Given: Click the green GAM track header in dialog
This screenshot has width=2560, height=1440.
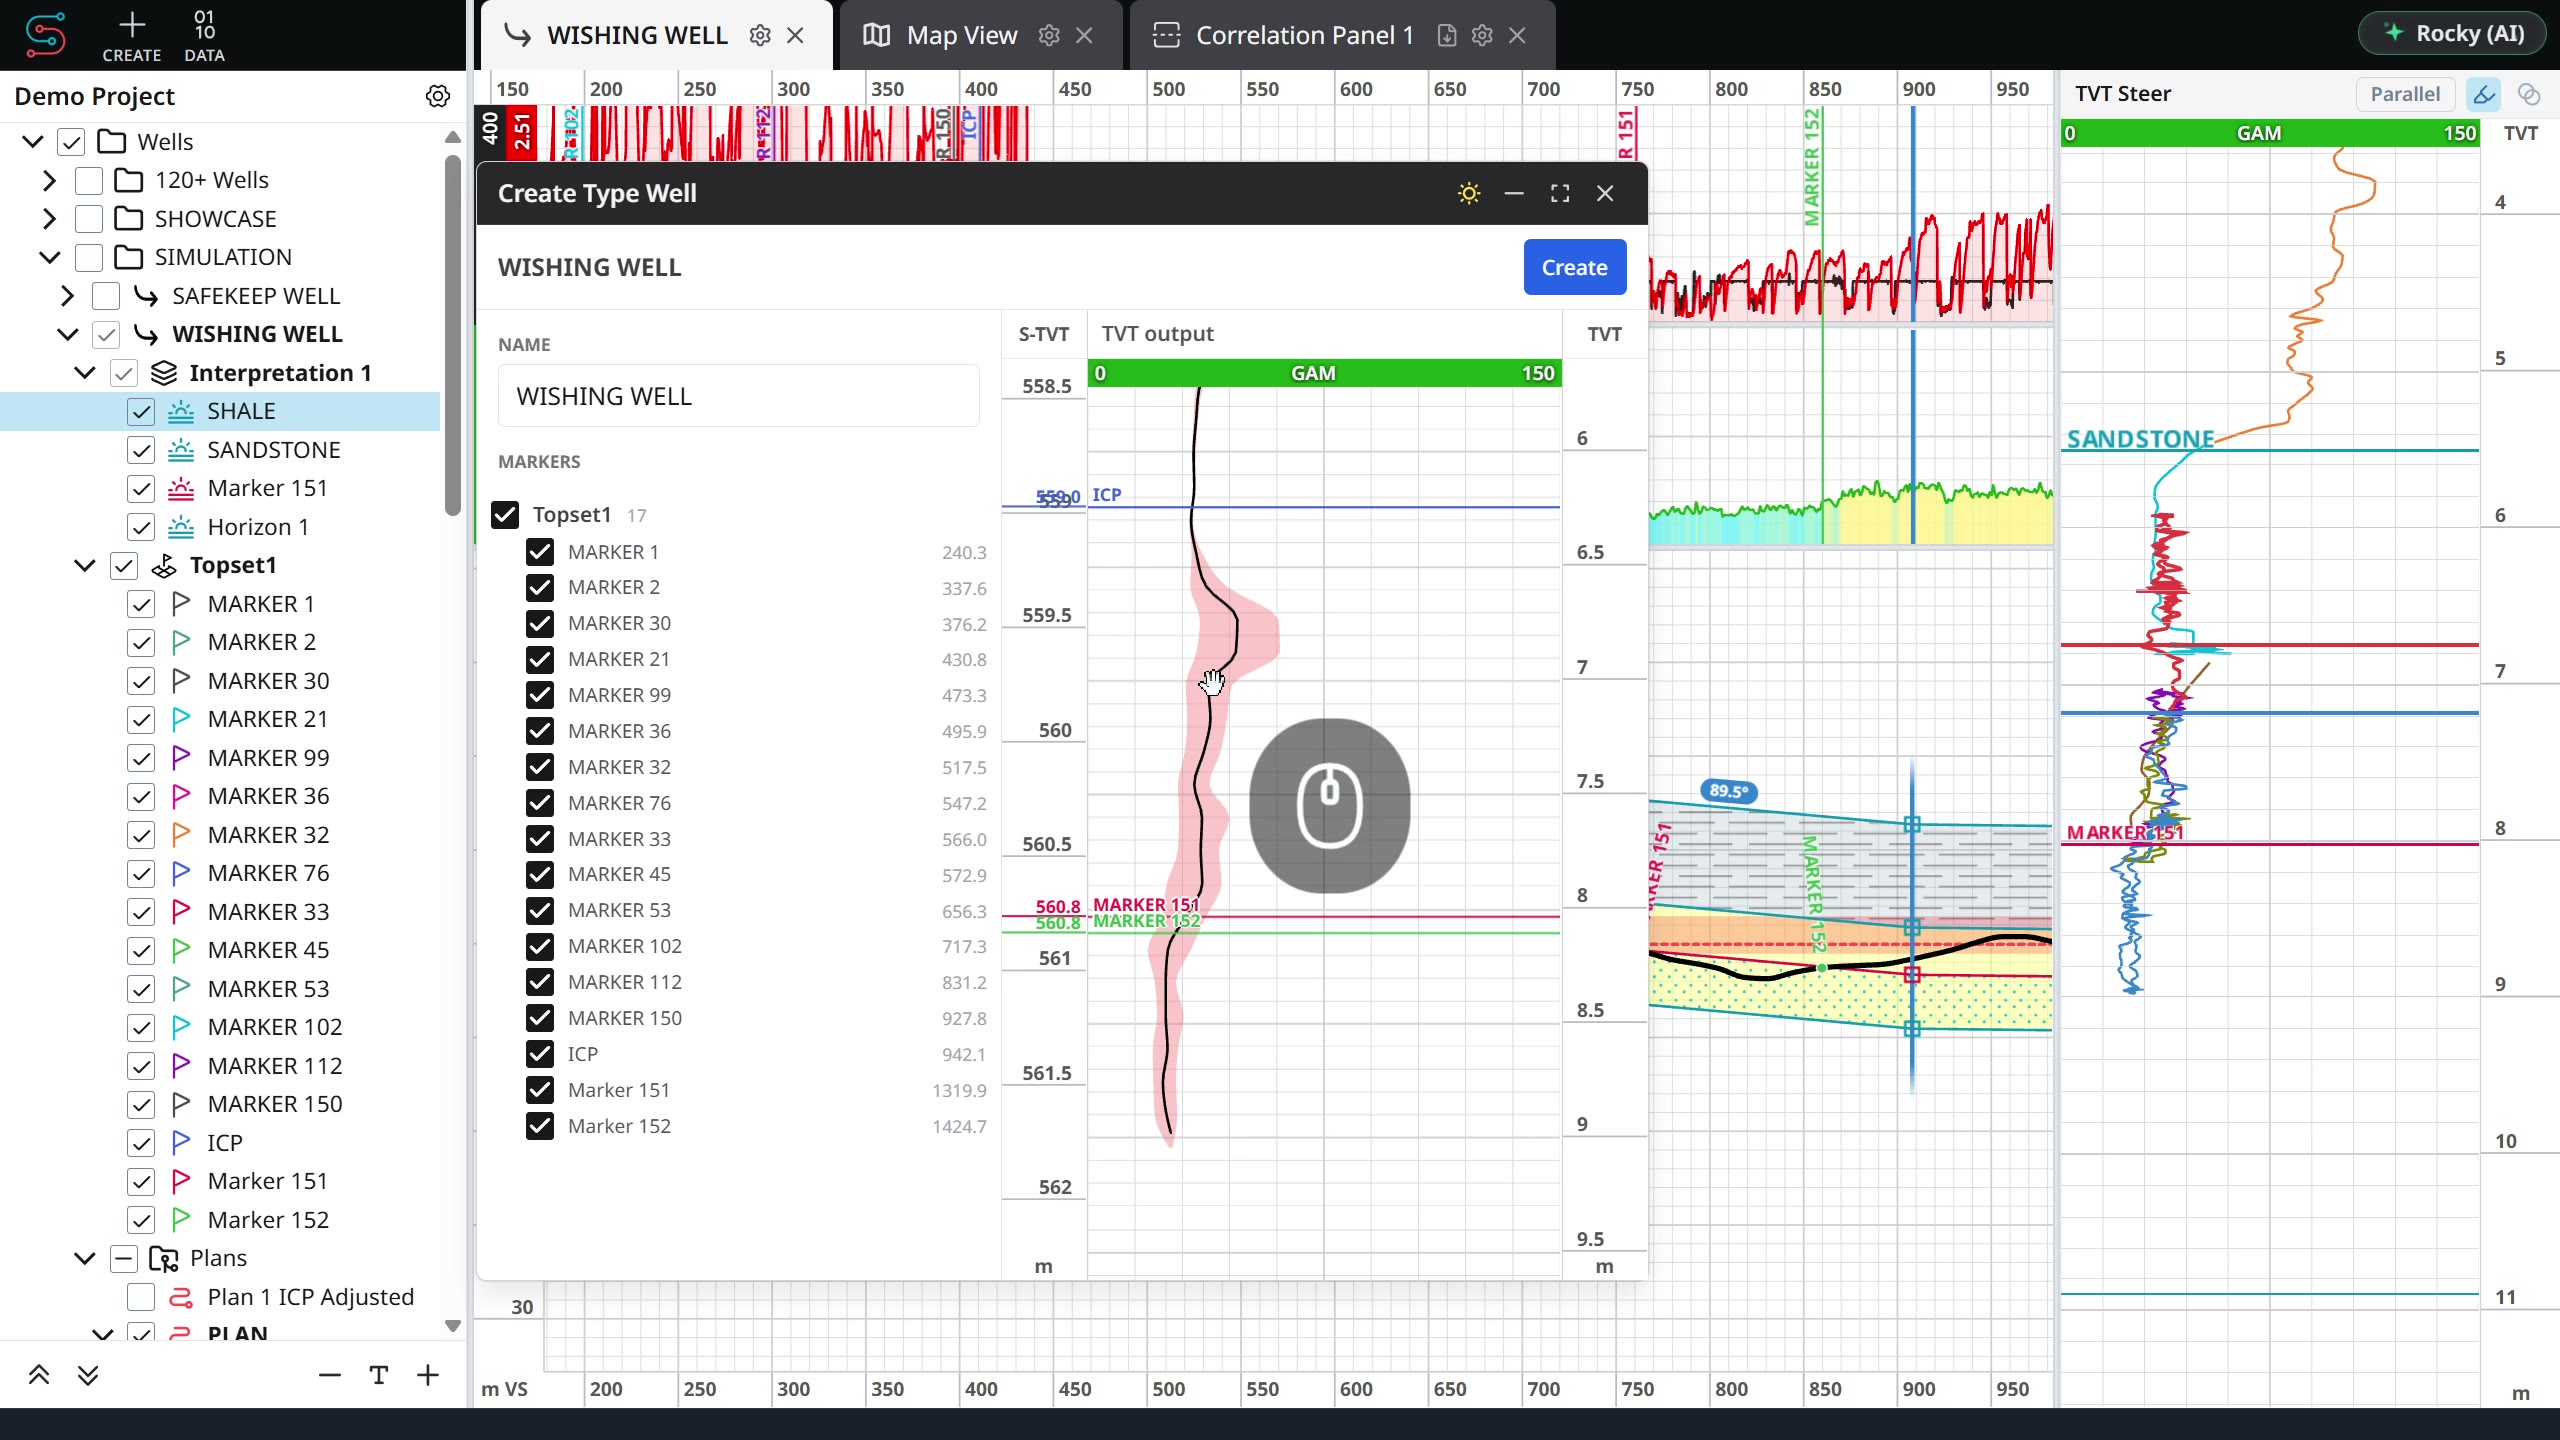Looking at the screenshot, I should coord(1324,373).
